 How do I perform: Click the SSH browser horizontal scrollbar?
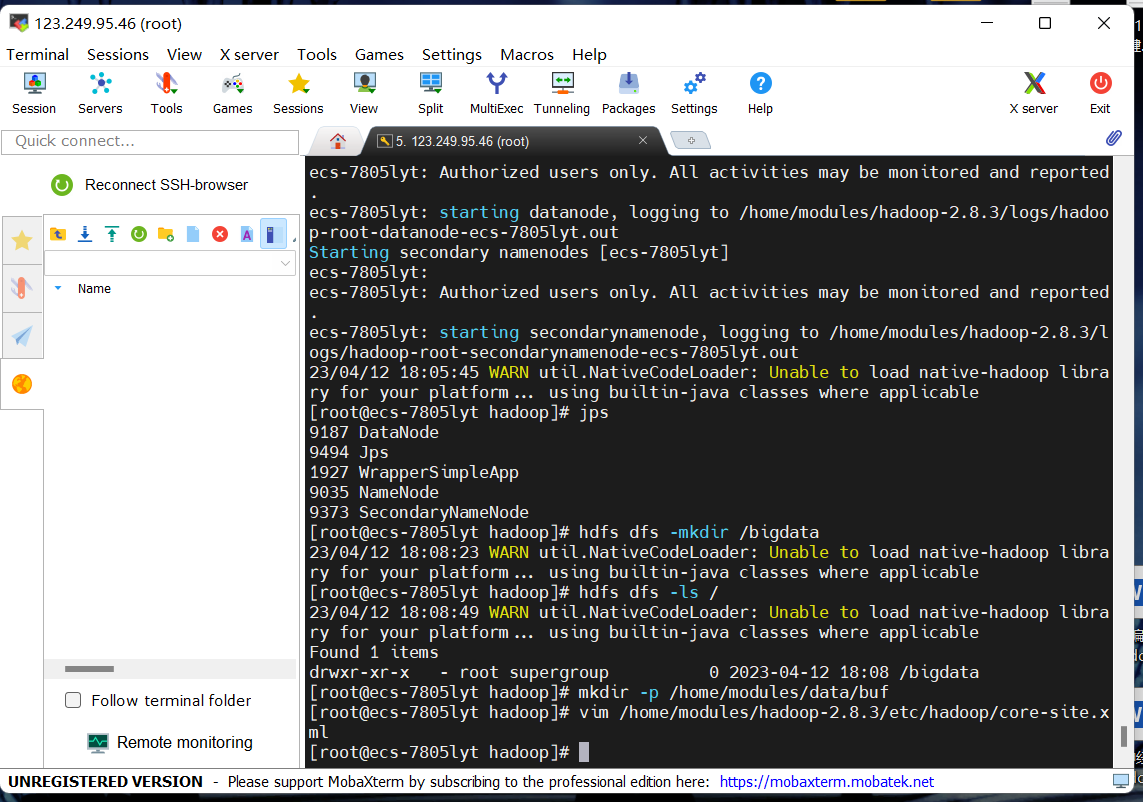89,669
